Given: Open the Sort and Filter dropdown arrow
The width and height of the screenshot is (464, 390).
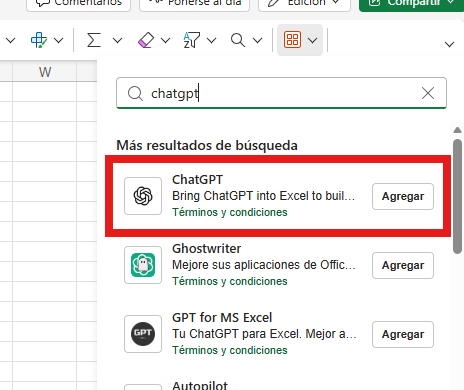Looking at the screenshot, I should 211,41.
